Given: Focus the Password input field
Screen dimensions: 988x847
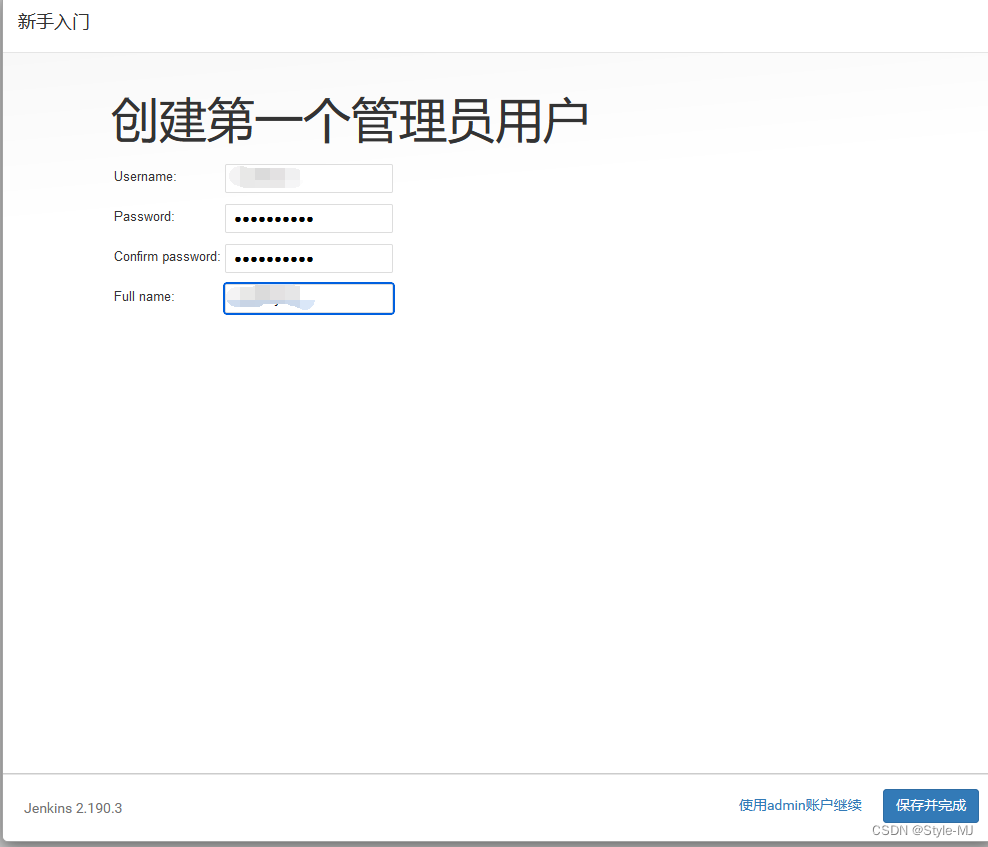Looking at the screenshot, I should point(309,218).
